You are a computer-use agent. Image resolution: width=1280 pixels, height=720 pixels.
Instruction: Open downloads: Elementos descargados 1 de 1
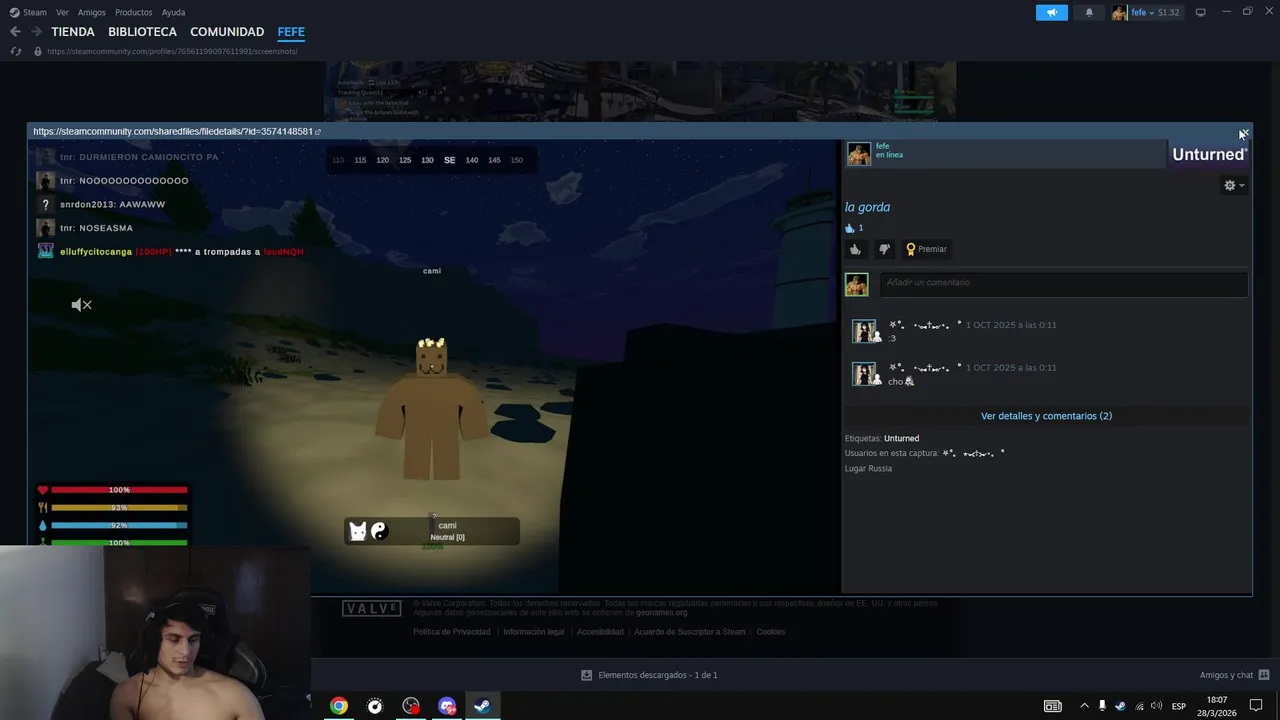650,675
